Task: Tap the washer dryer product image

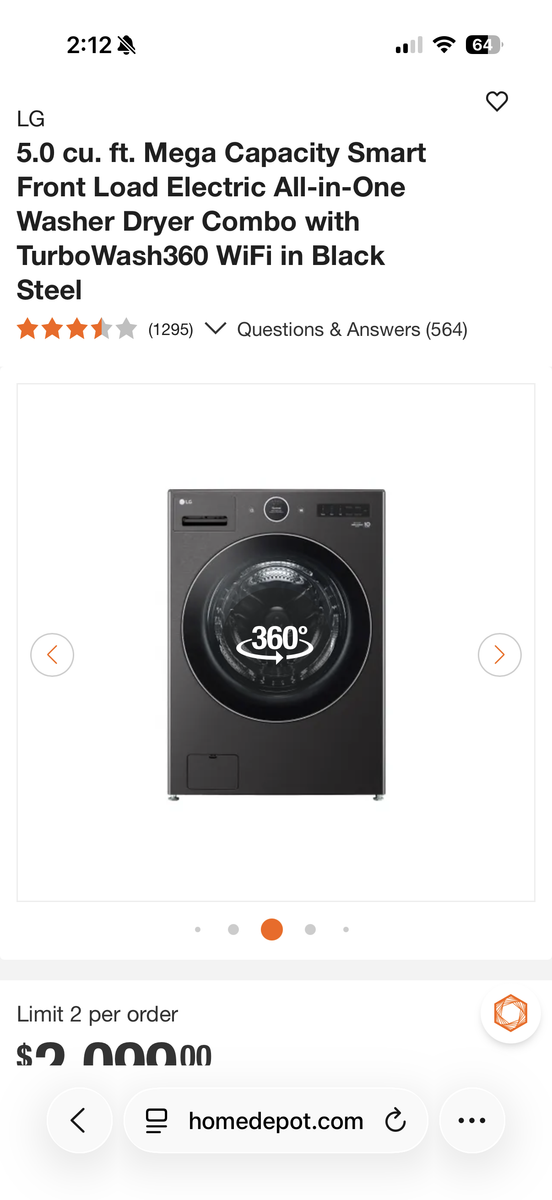Action: click(276, 643)
